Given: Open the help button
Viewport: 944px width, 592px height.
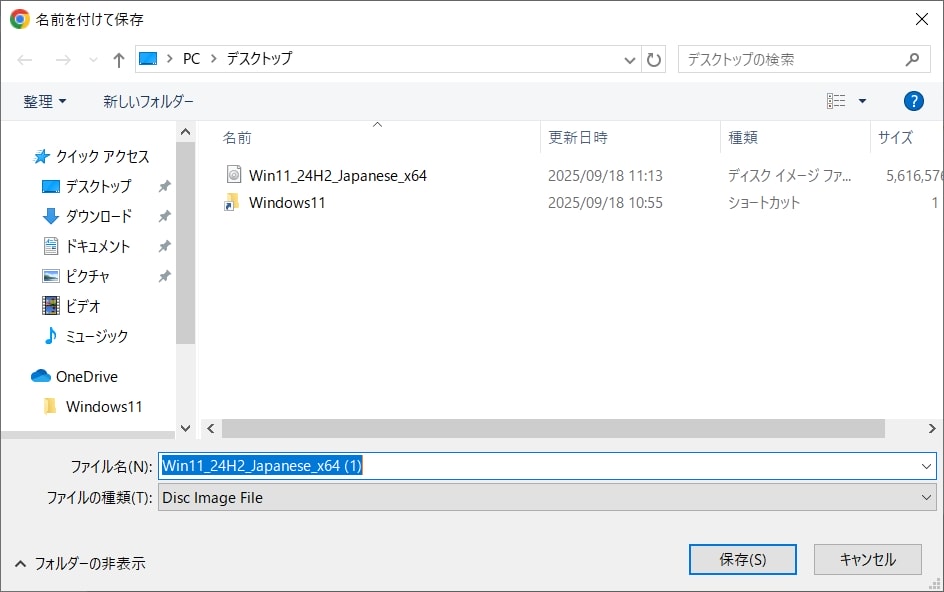Looking at the screenshot, I should 913,101.
